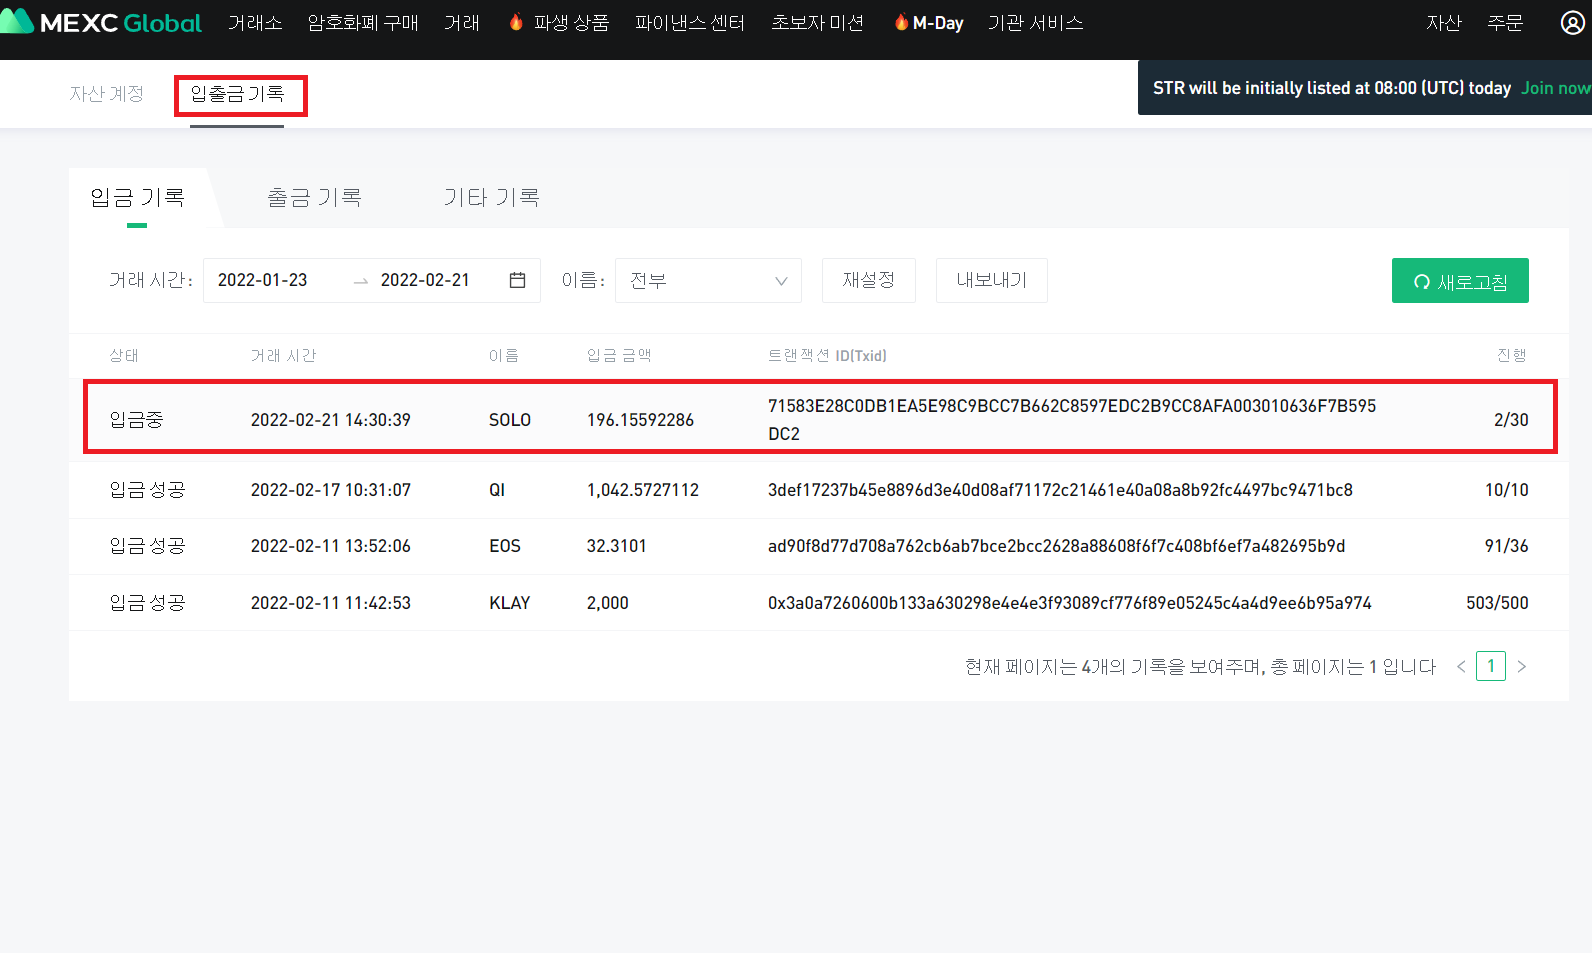Click the SOLO coin name cell

tap(510, 420)
